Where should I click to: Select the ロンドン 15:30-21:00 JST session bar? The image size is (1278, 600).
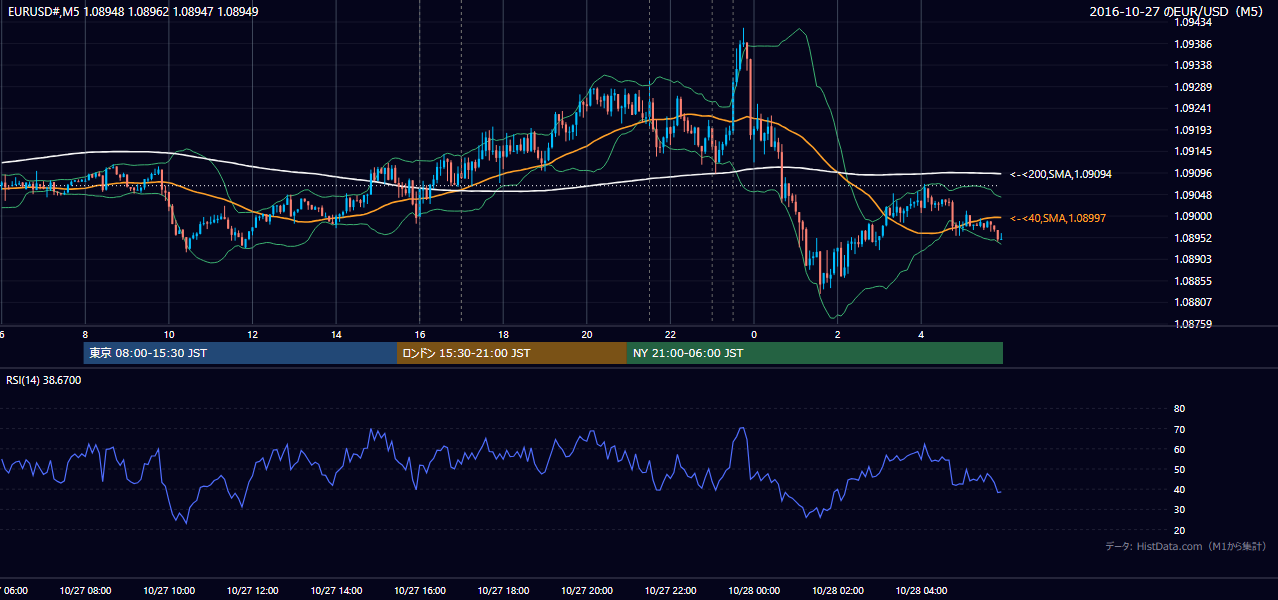[x=512, y=353]
